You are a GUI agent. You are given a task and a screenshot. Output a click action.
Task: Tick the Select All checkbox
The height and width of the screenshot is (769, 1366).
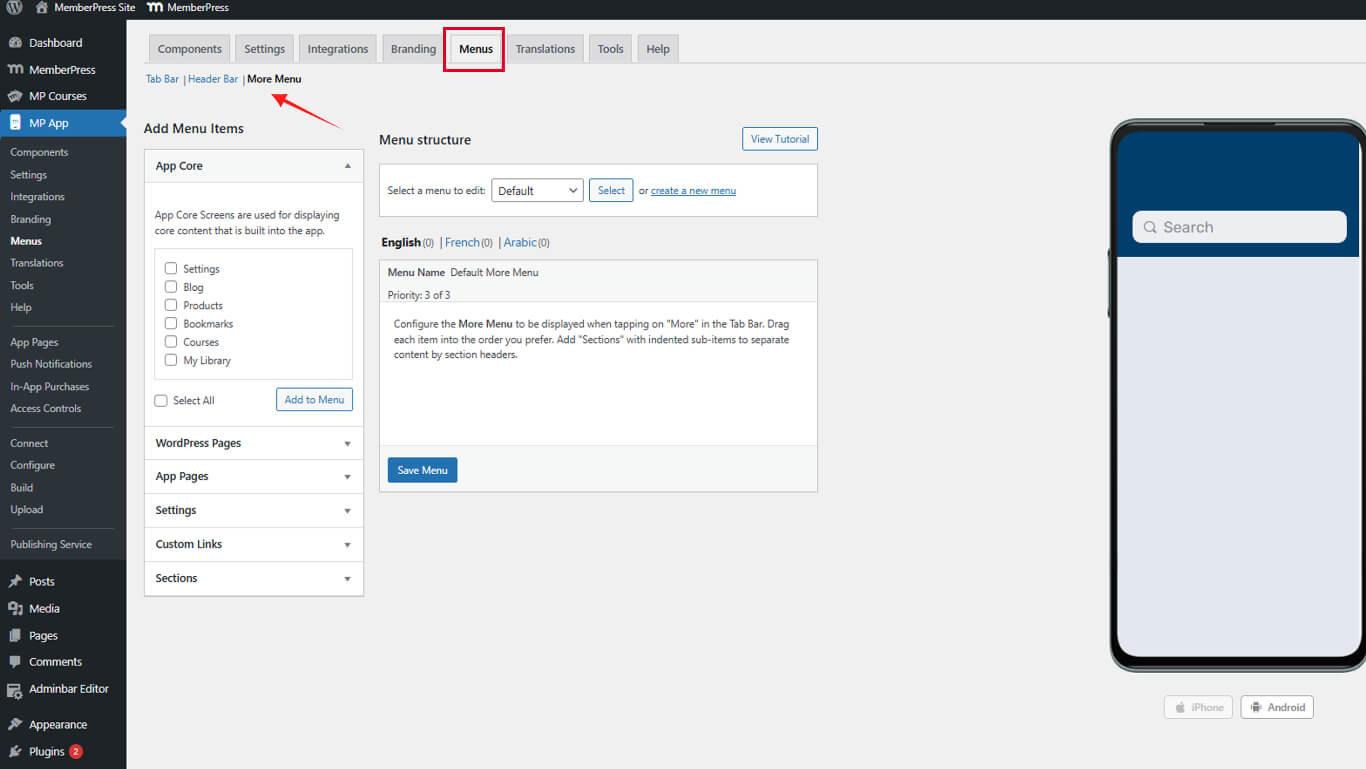(161, 401)
